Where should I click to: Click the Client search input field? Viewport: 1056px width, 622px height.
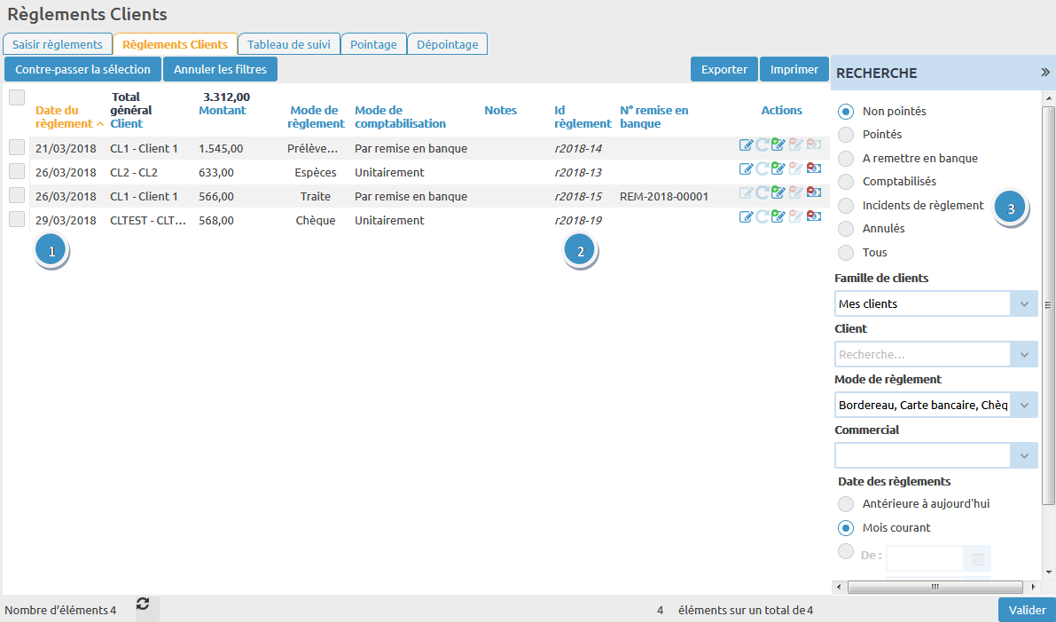click(x=922, y=355)
